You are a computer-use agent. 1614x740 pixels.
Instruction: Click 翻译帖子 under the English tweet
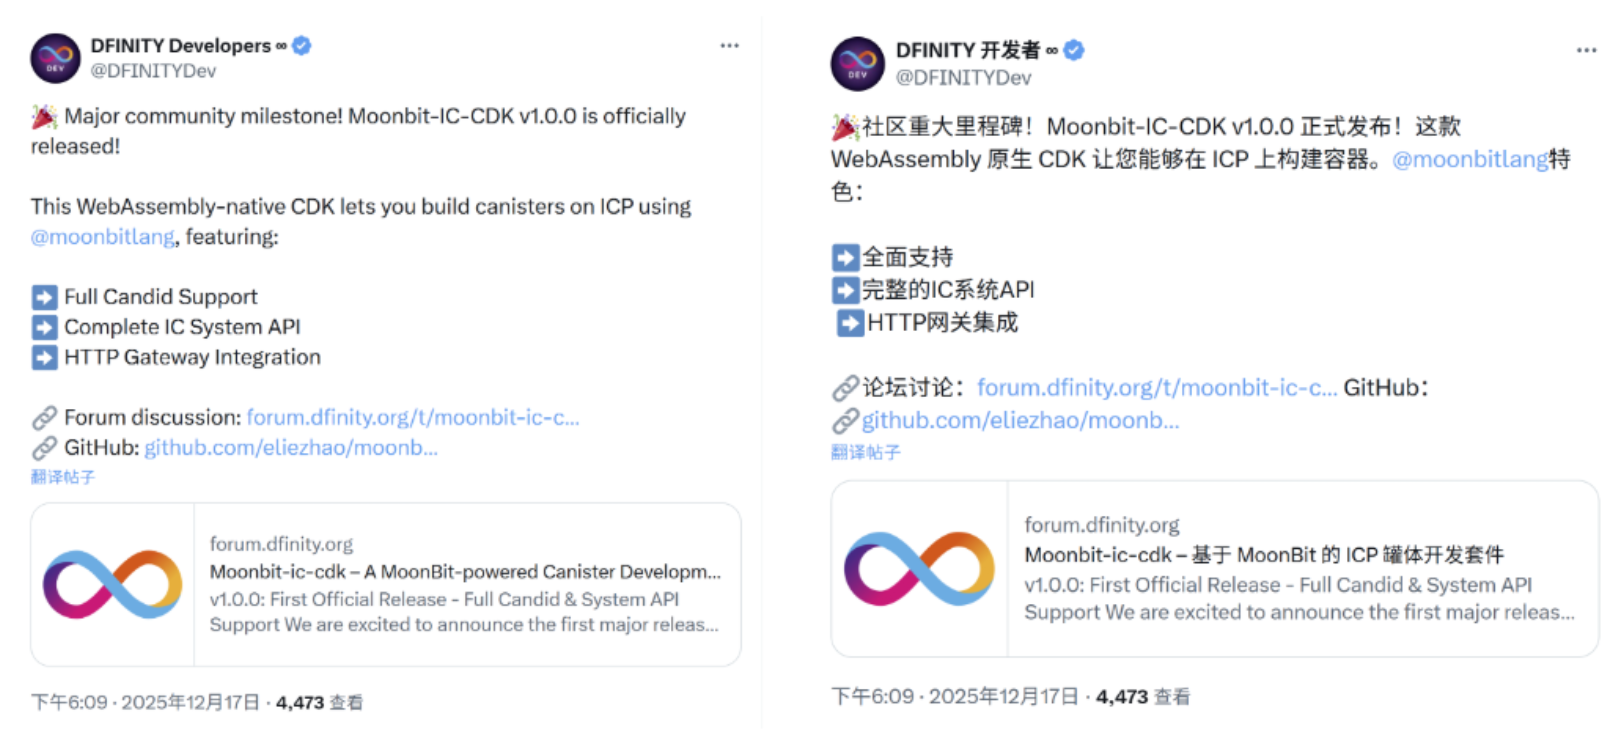[x=63, y=477]
